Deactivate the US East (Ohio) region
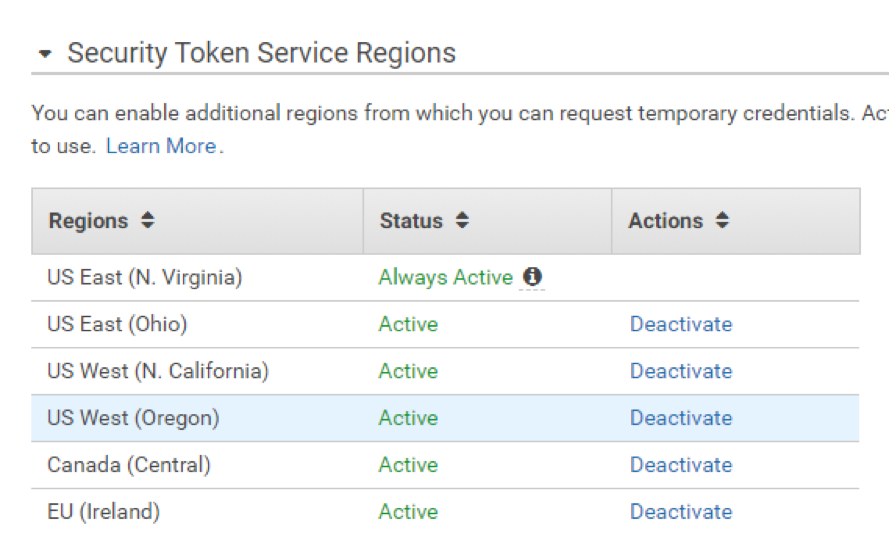This screenshot has width=889, height=533. (x=681, y=324)
